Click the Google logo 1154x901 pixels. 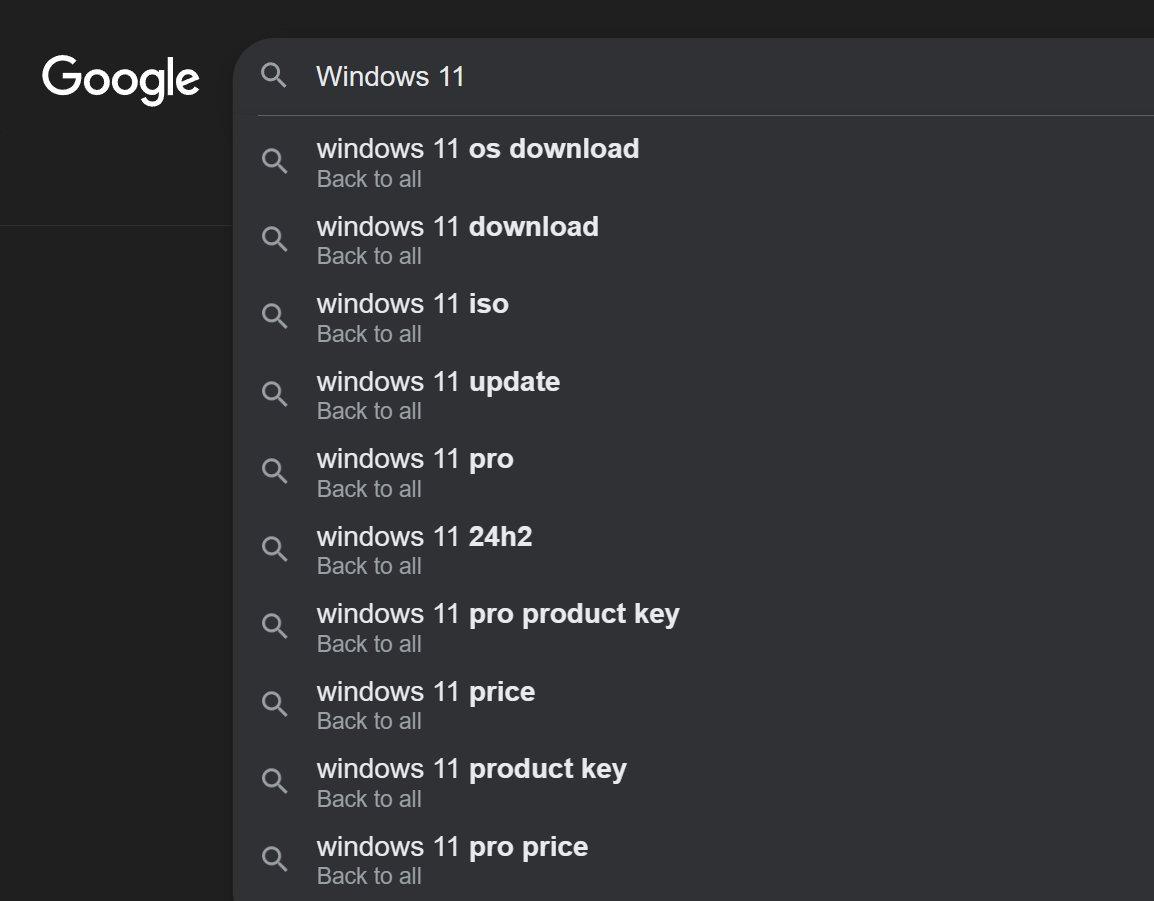pyautogui.click(x=121, y=80)
